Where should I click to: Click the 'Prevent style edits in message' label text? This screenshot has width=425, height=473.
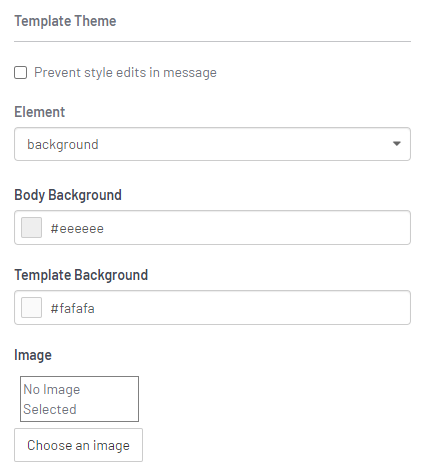pos(125,73)
